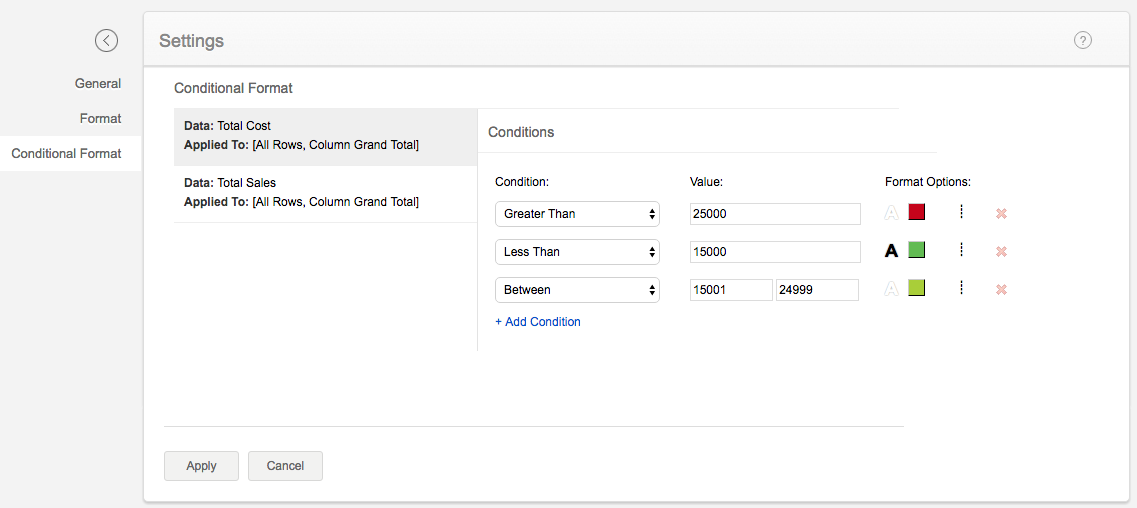Remove the Less Than condition row
The image size is (1137, 508).
[x=1001, y=251]
